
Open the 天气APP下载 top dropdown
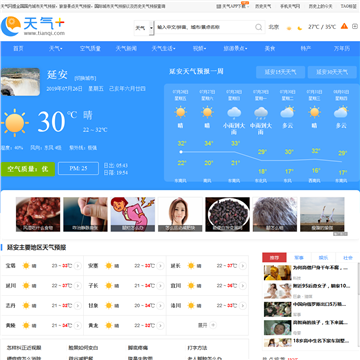pos(233,6)
